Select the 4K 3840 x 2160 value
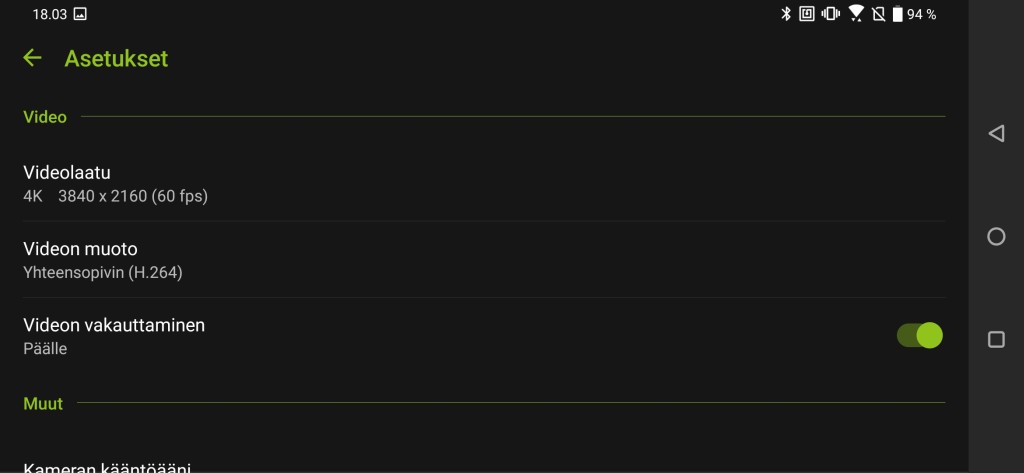Image resolution: width=1024 pixels, height=473 pixels. (116, 196)
